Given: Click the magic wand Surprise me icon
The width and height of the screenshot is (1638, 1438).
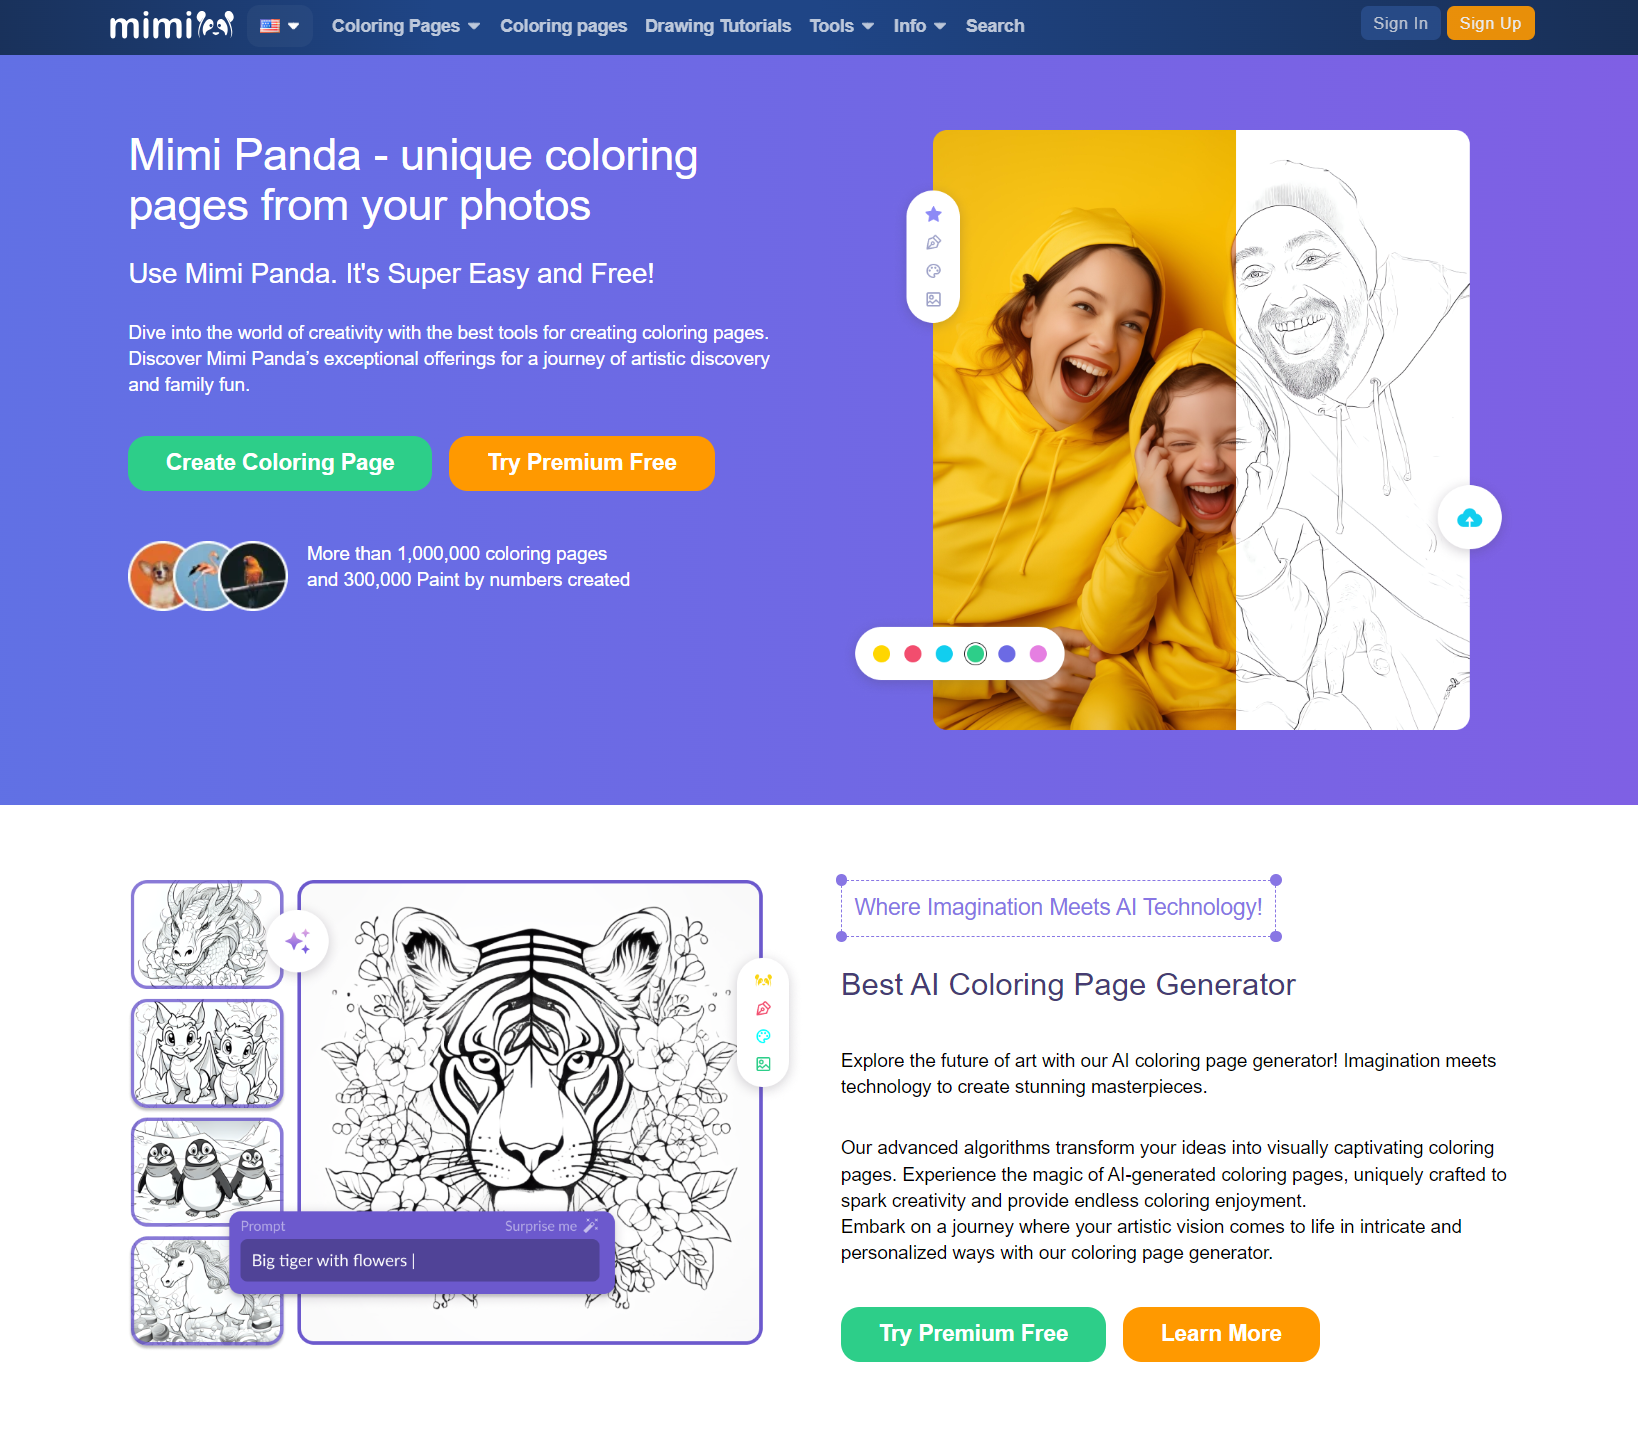Looking at the screenshot, I should (591, 1226).
